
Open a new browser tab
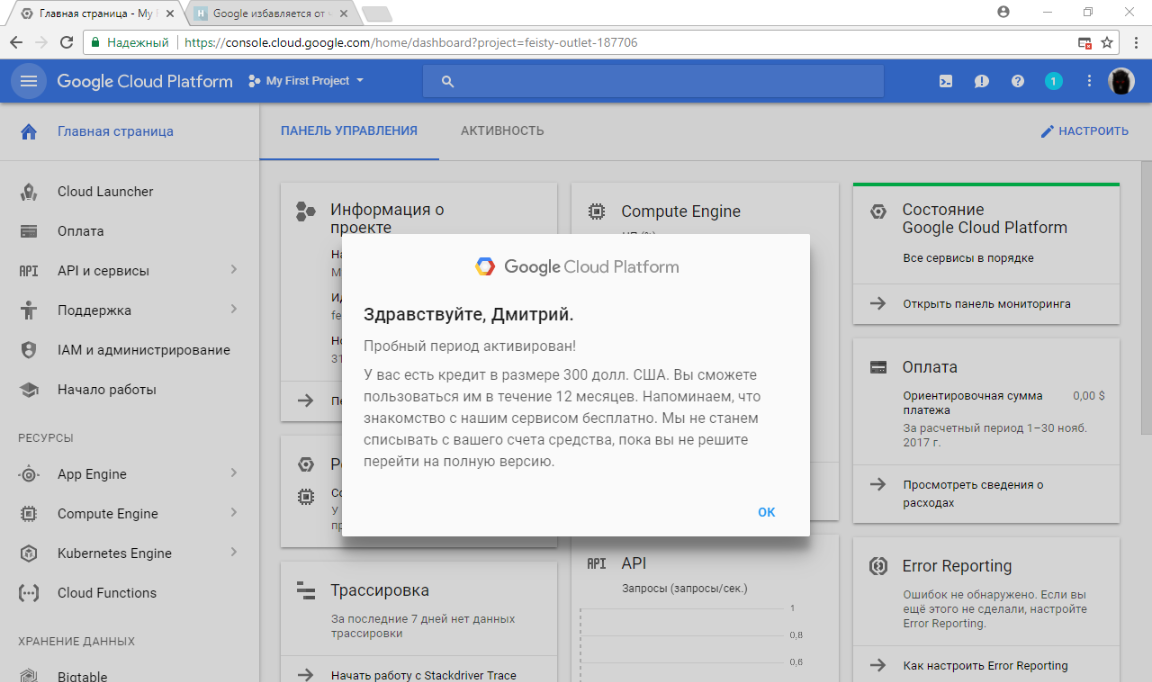pos(377,13)
